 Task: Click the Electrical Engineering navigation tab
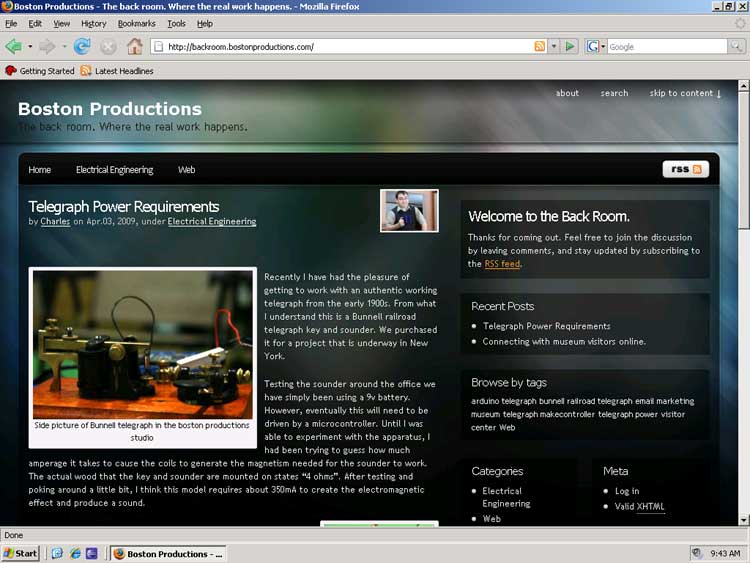114,170
